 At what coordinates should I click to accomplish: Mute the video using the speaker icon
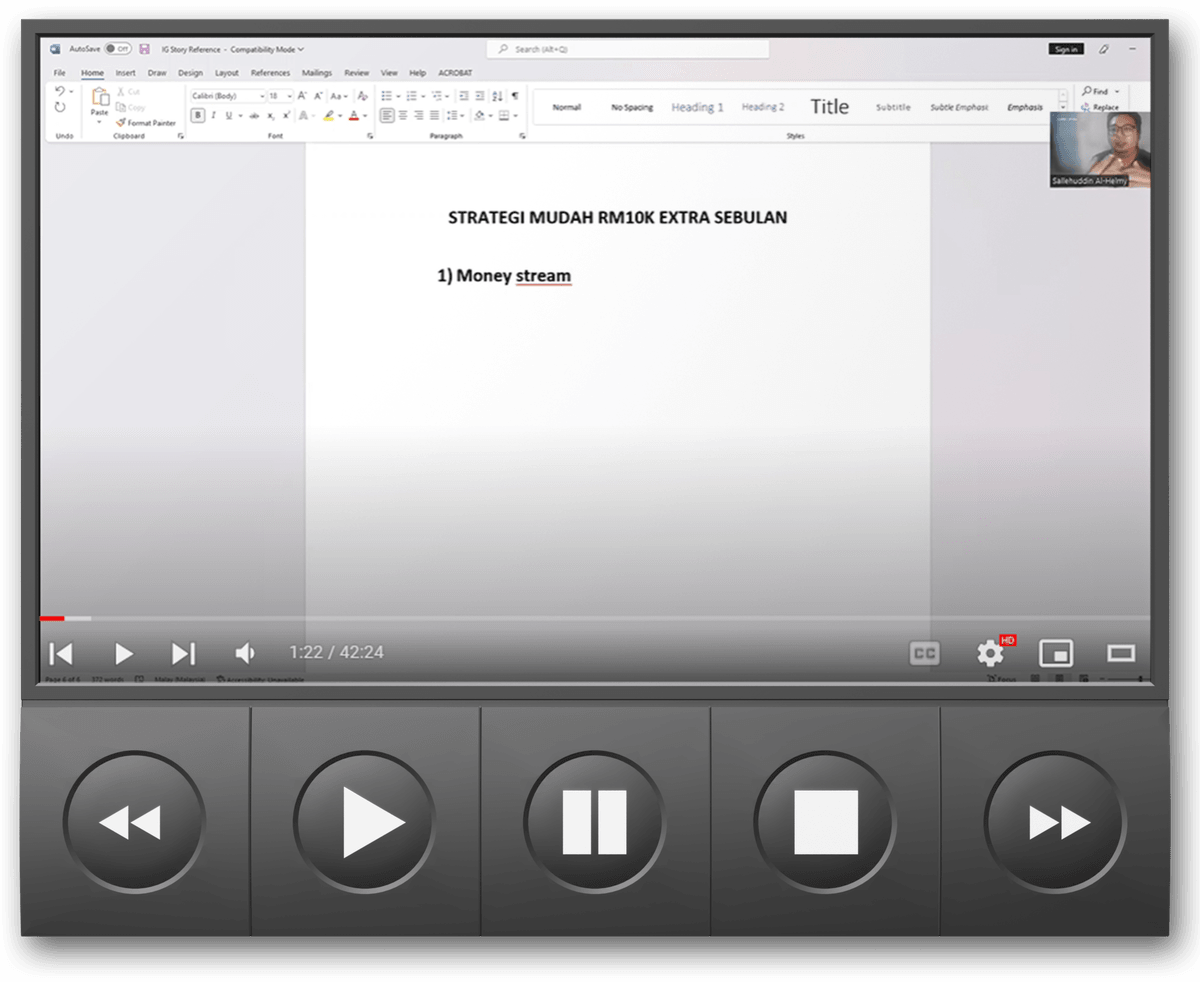[245, 654]
